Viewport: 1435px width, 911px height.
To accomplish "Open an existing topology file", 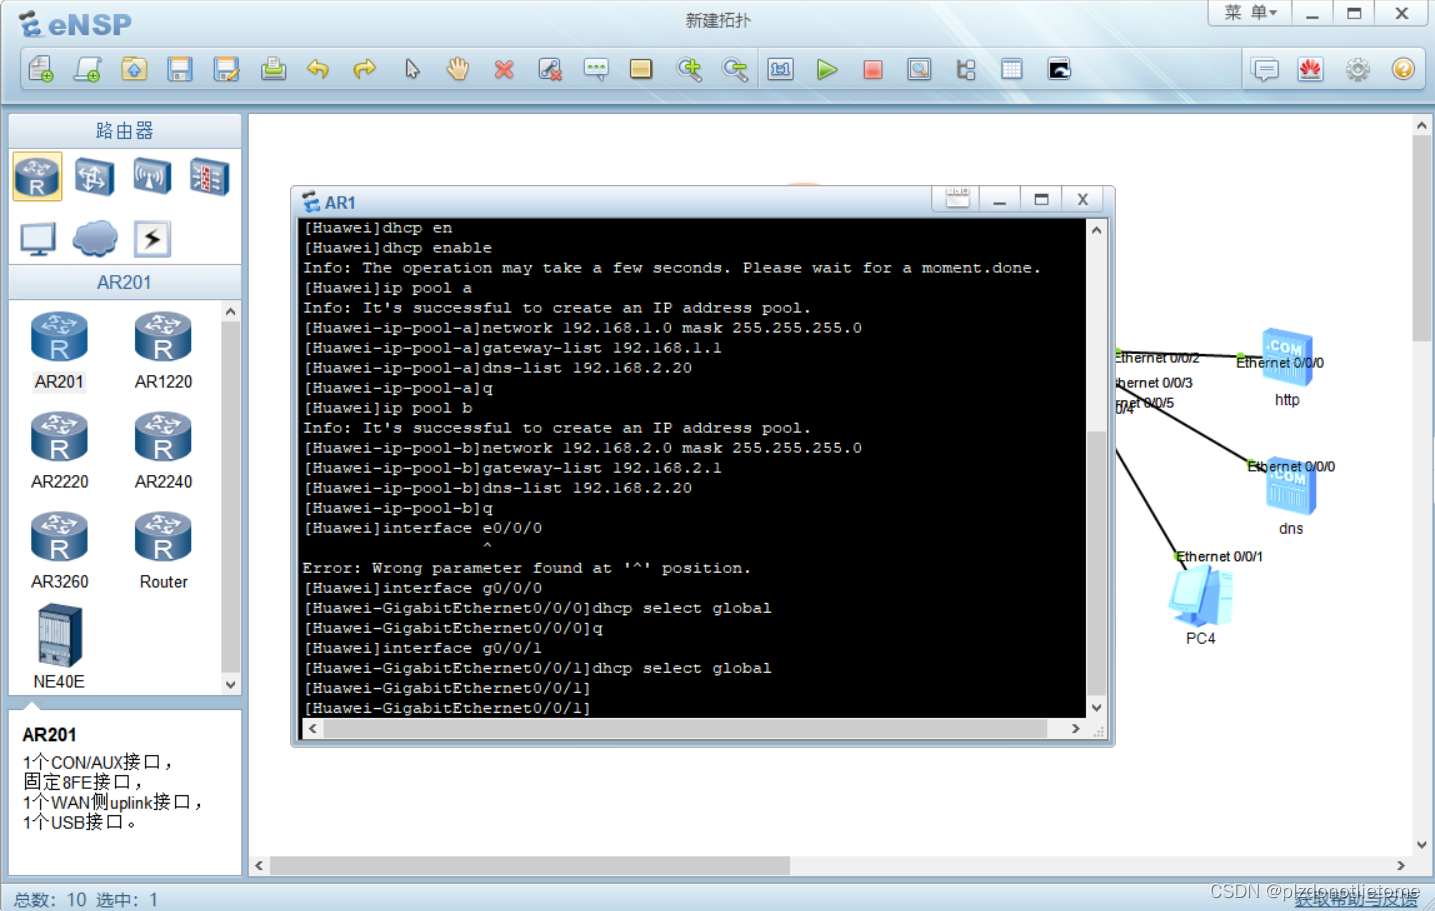I will pyautogui.click(x=134, y=69).
